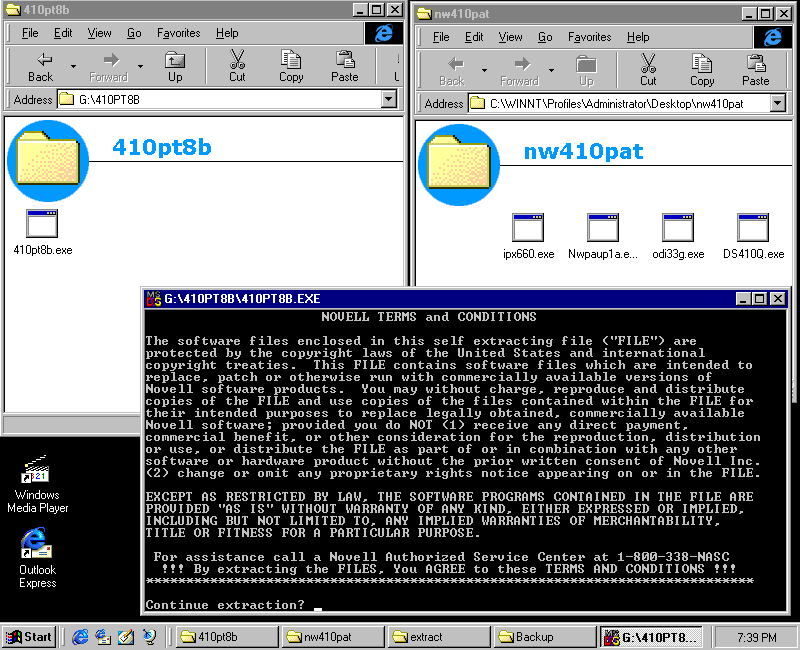Minimize the nw410pat folder window

748,14
